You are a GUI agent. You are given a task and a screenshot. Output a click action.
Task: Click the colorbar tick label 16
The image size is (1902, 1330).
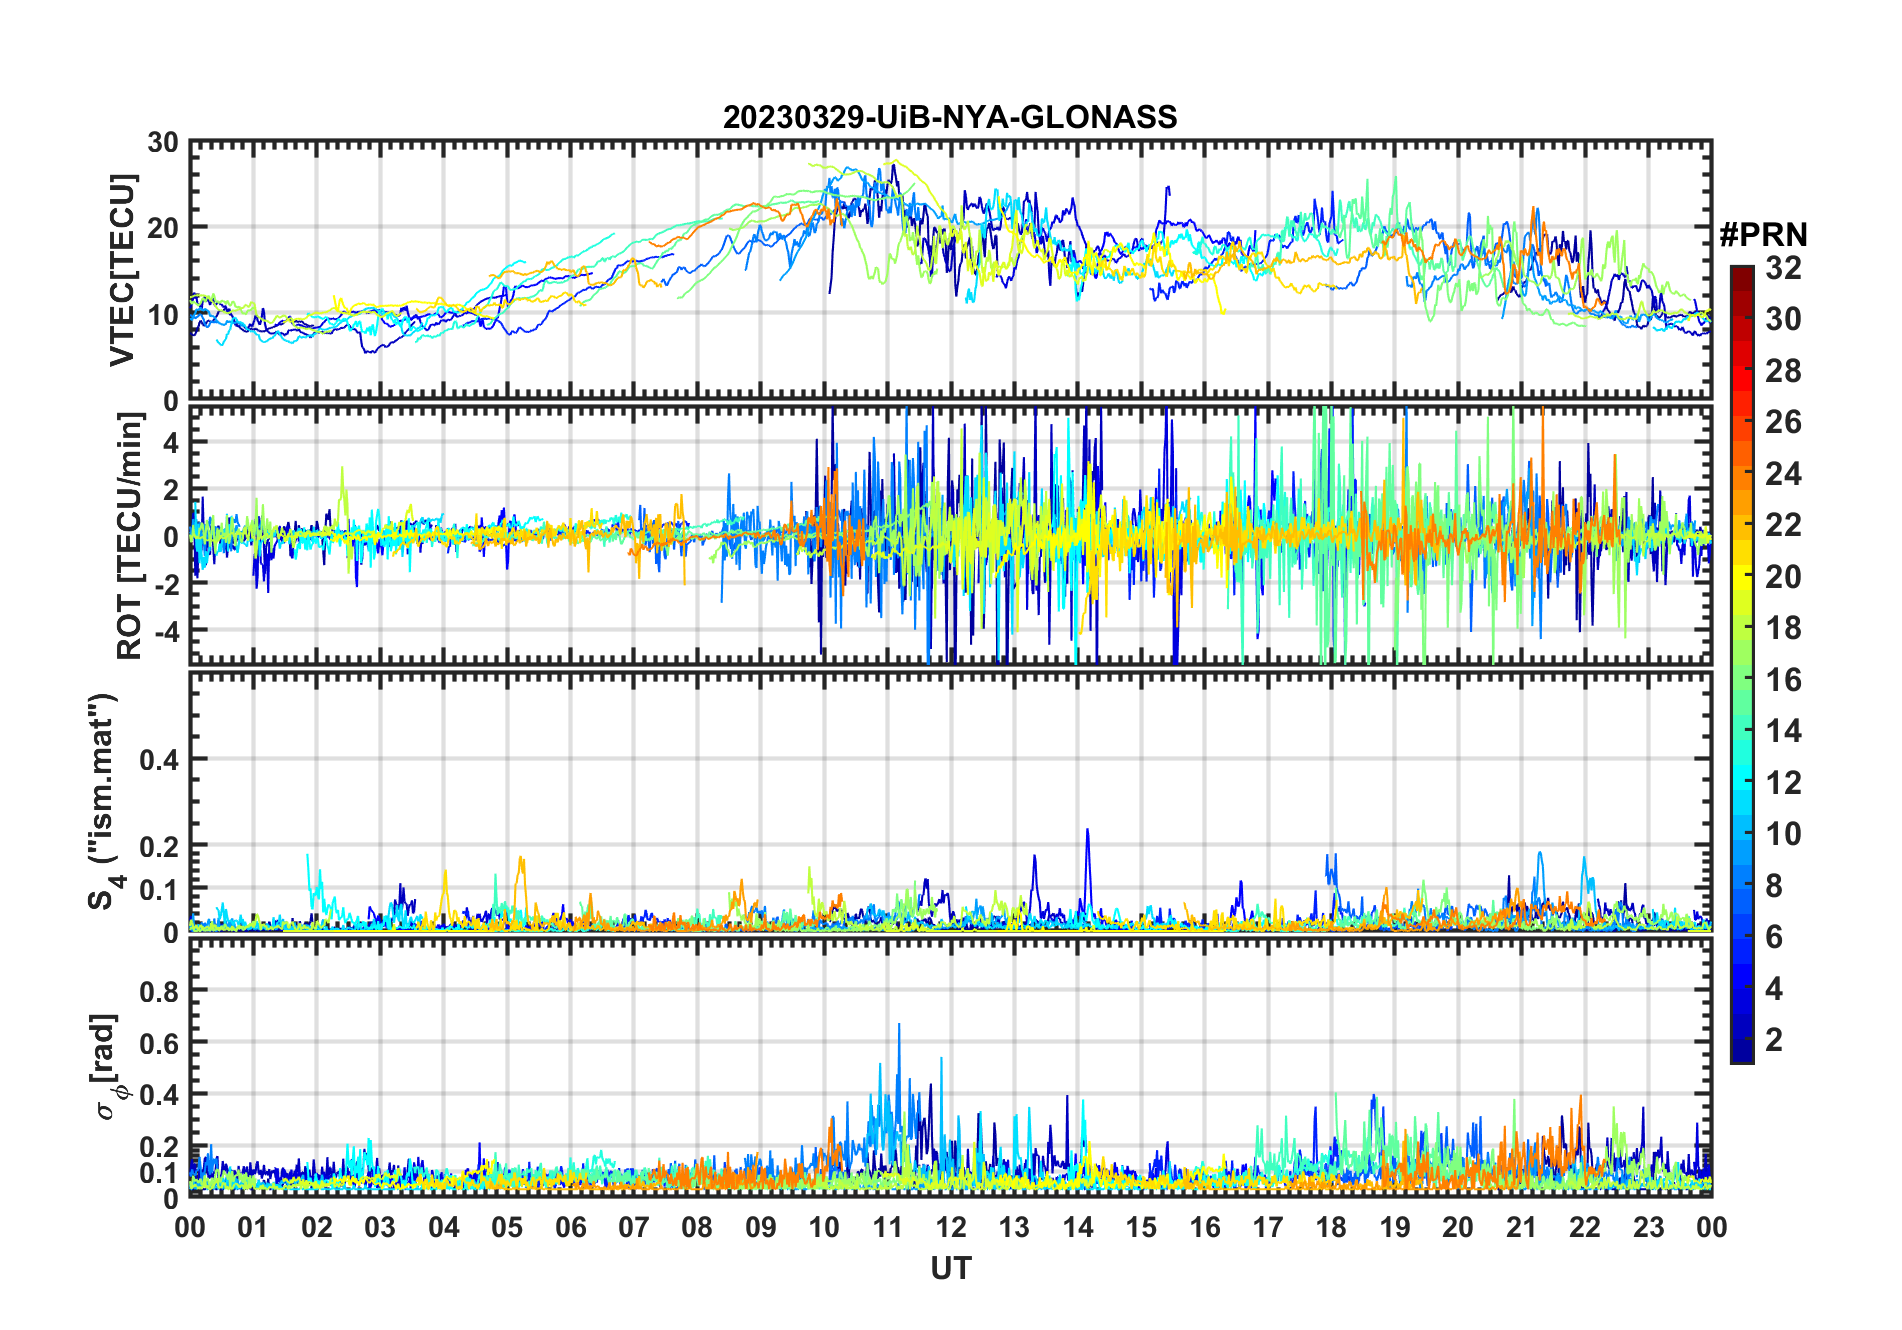click(x=1783, y=680)
